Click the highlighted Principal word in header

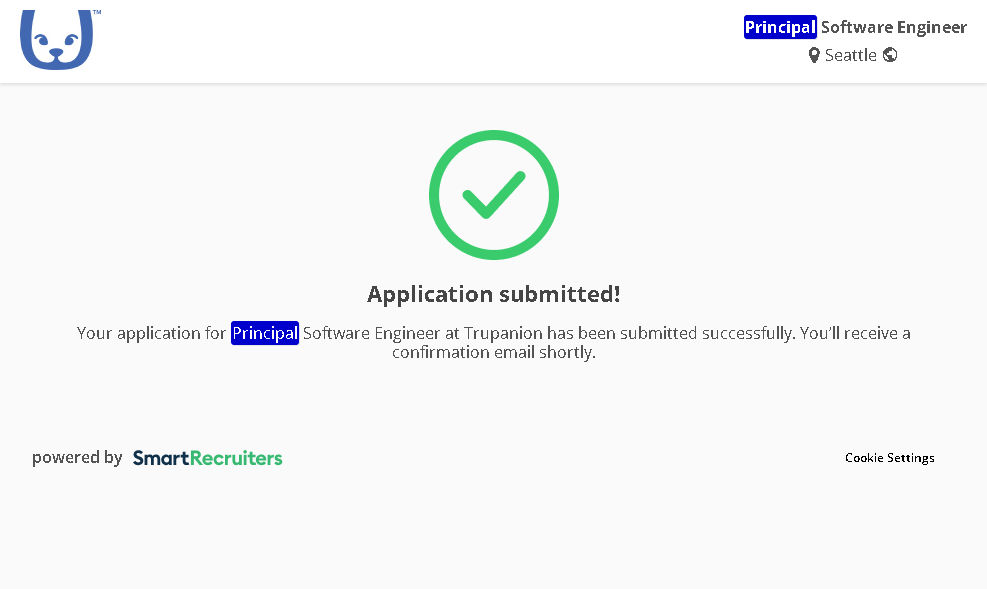point(780,27)
